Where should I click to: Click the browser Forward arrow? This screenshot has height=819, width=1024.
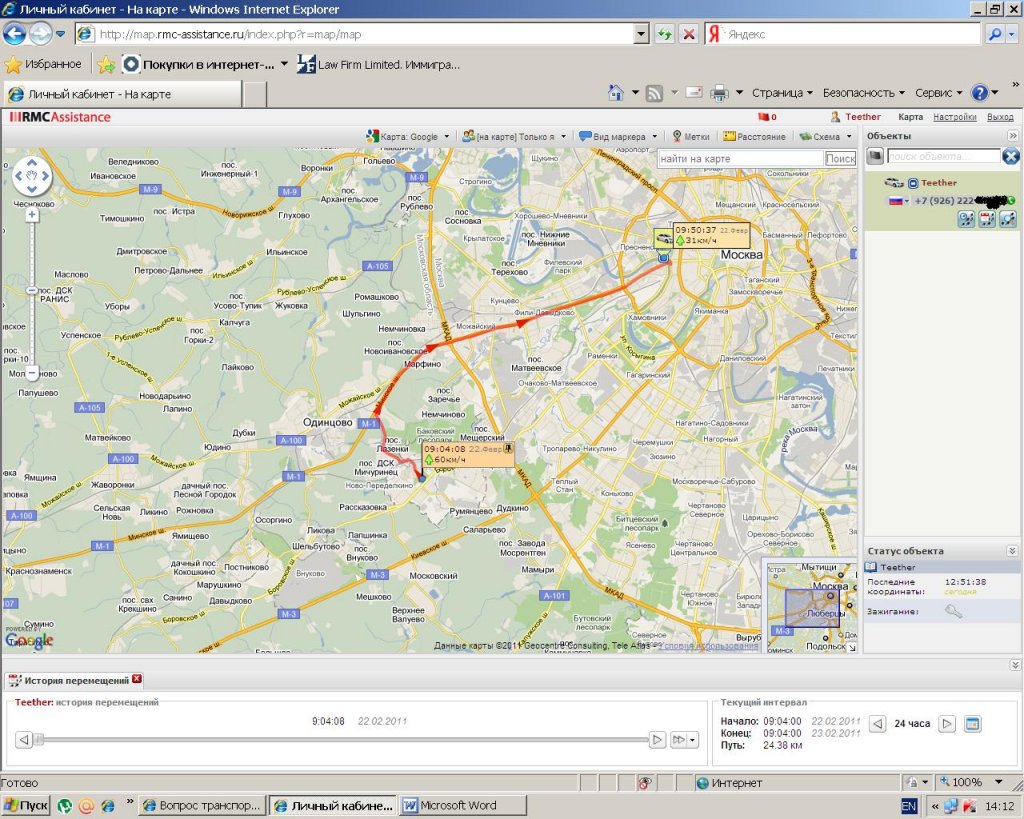coord(40,33)
